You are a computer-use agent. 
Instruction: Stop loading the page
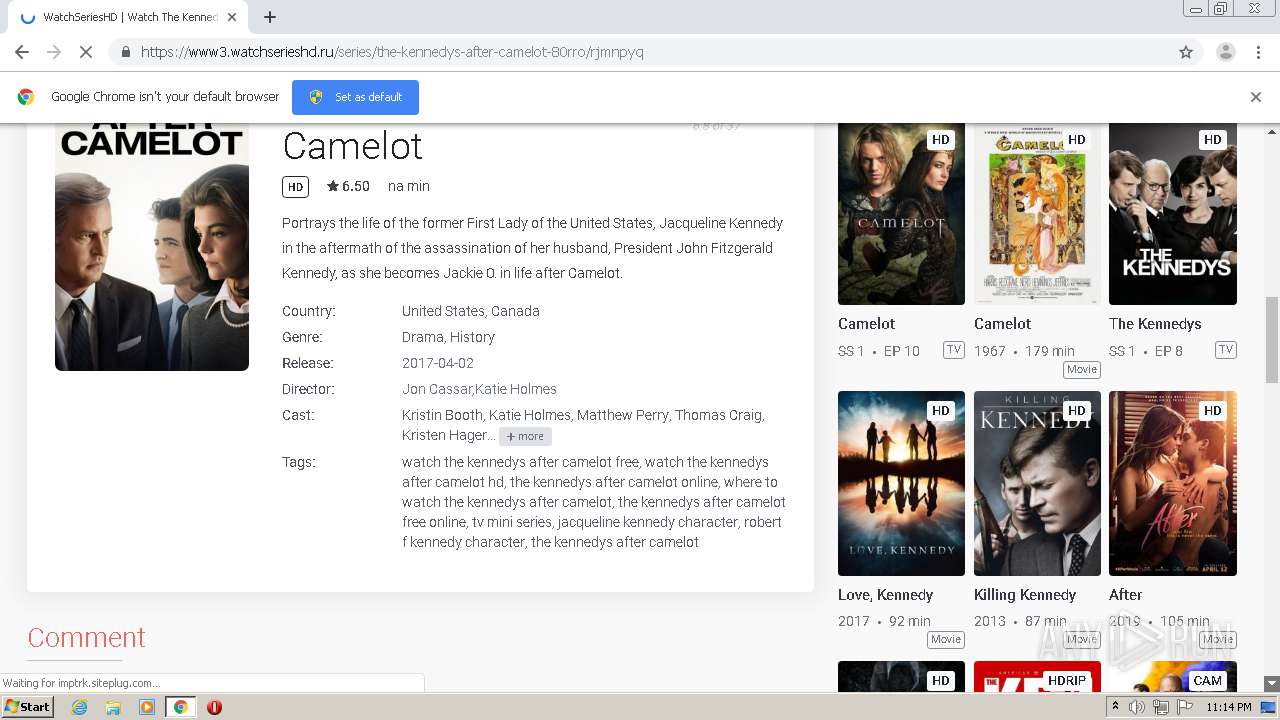point(86,52)
